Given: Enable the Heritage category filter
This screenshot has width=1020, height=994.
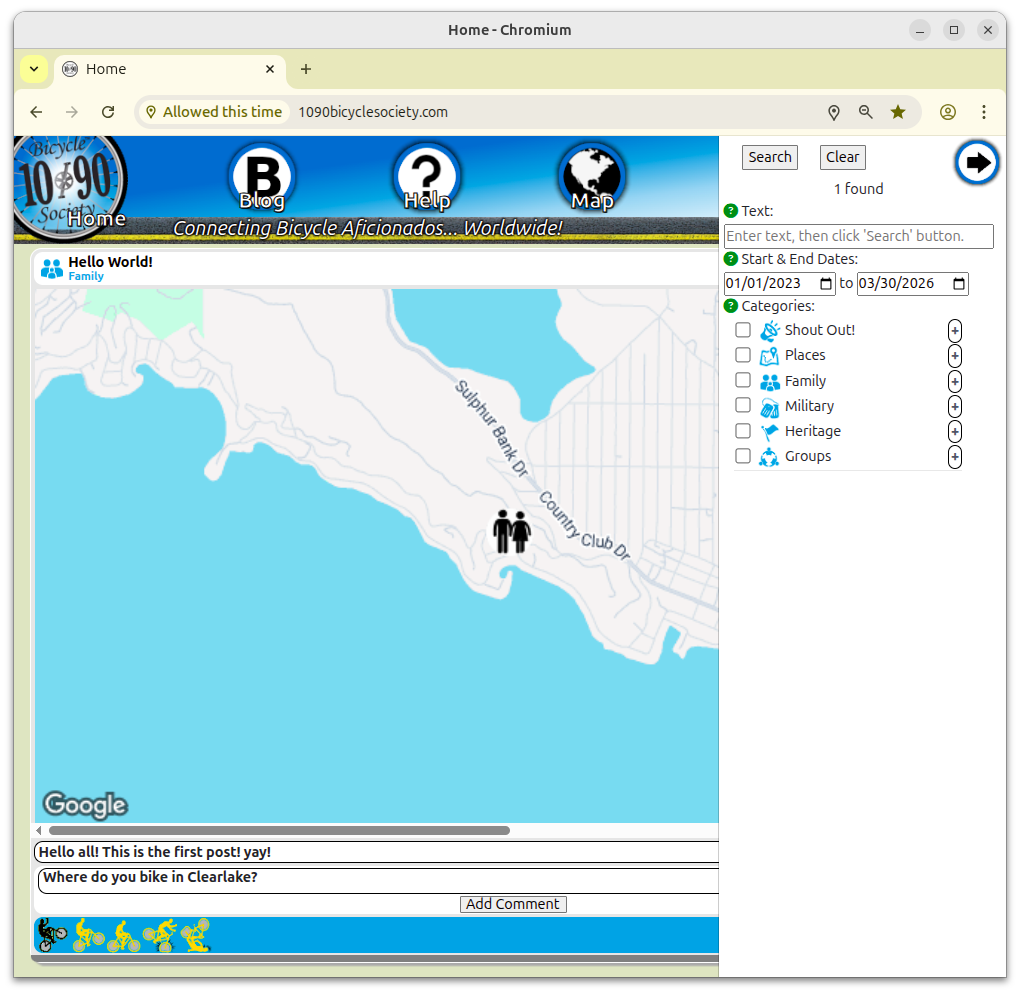Looking at the screenshot, I should pyautogui.click(x=743, y=431).
